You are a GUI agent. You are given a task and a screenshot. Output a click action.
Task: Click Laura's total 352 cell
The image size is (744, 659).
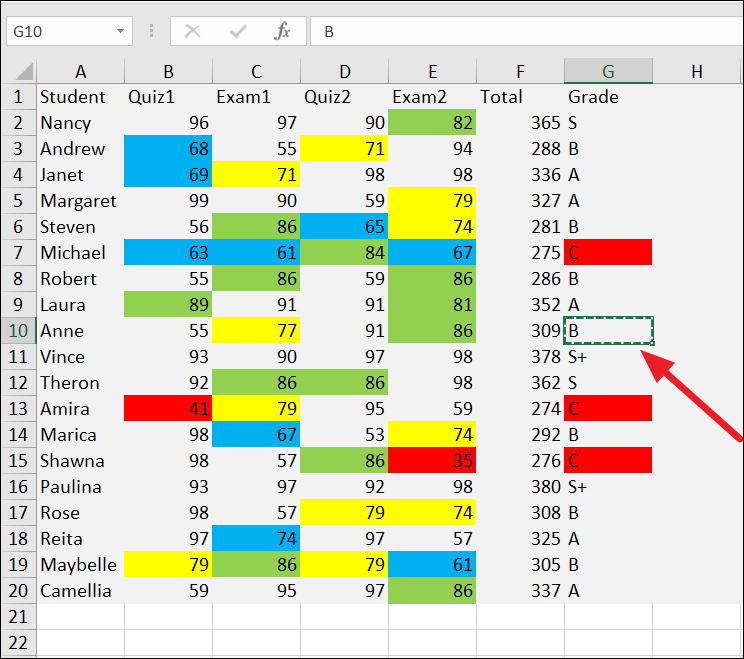pyautogui.click(x=521, y=305)
